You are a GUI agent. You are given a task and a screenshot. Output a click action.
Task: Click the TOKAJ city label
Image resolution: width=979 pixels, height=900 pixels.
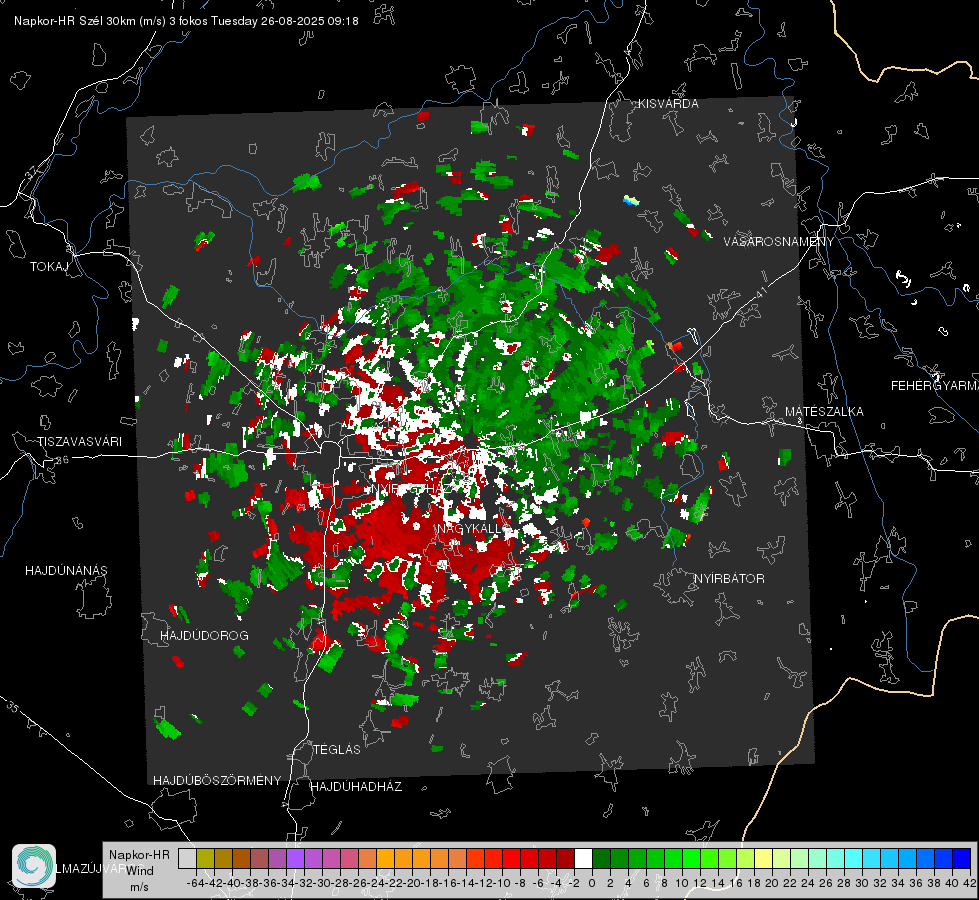pyautogui.click(x=49, y=267)
